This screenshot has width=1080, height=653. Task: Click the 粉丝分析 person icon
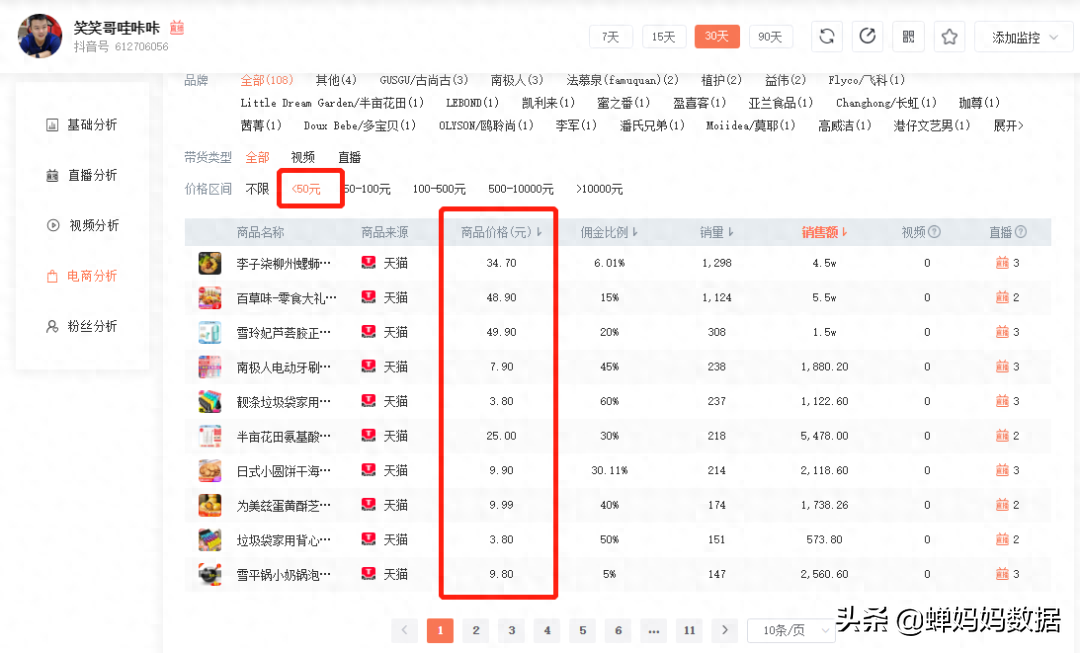click(52, 326)
